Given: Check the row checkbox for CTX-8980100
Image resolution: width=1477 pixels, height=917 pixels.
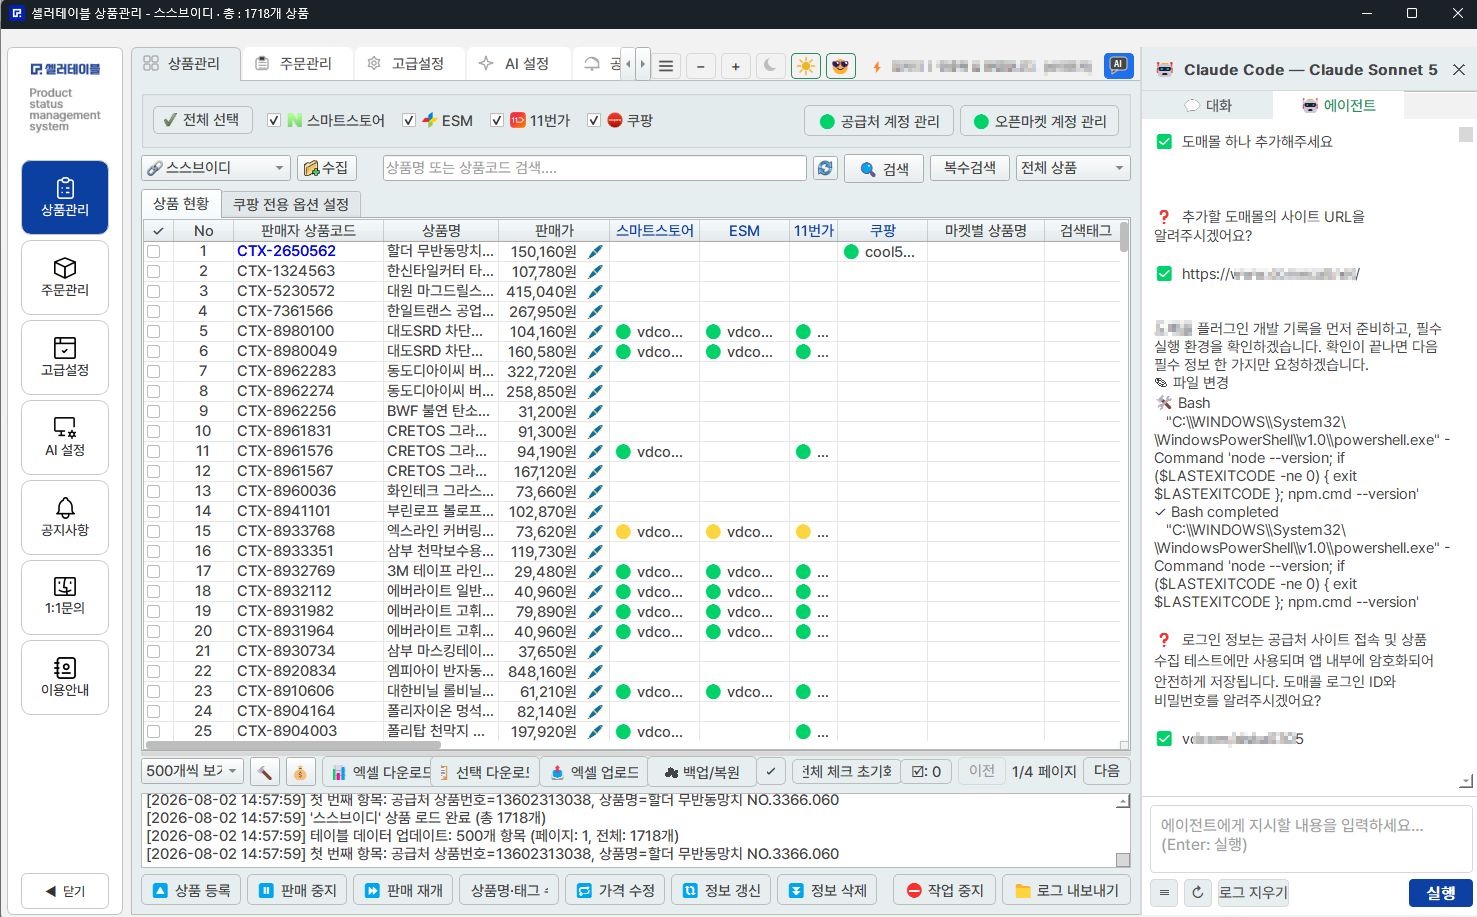Looking at the screenshot, I should pyautogui.click(x=154, y=331).
